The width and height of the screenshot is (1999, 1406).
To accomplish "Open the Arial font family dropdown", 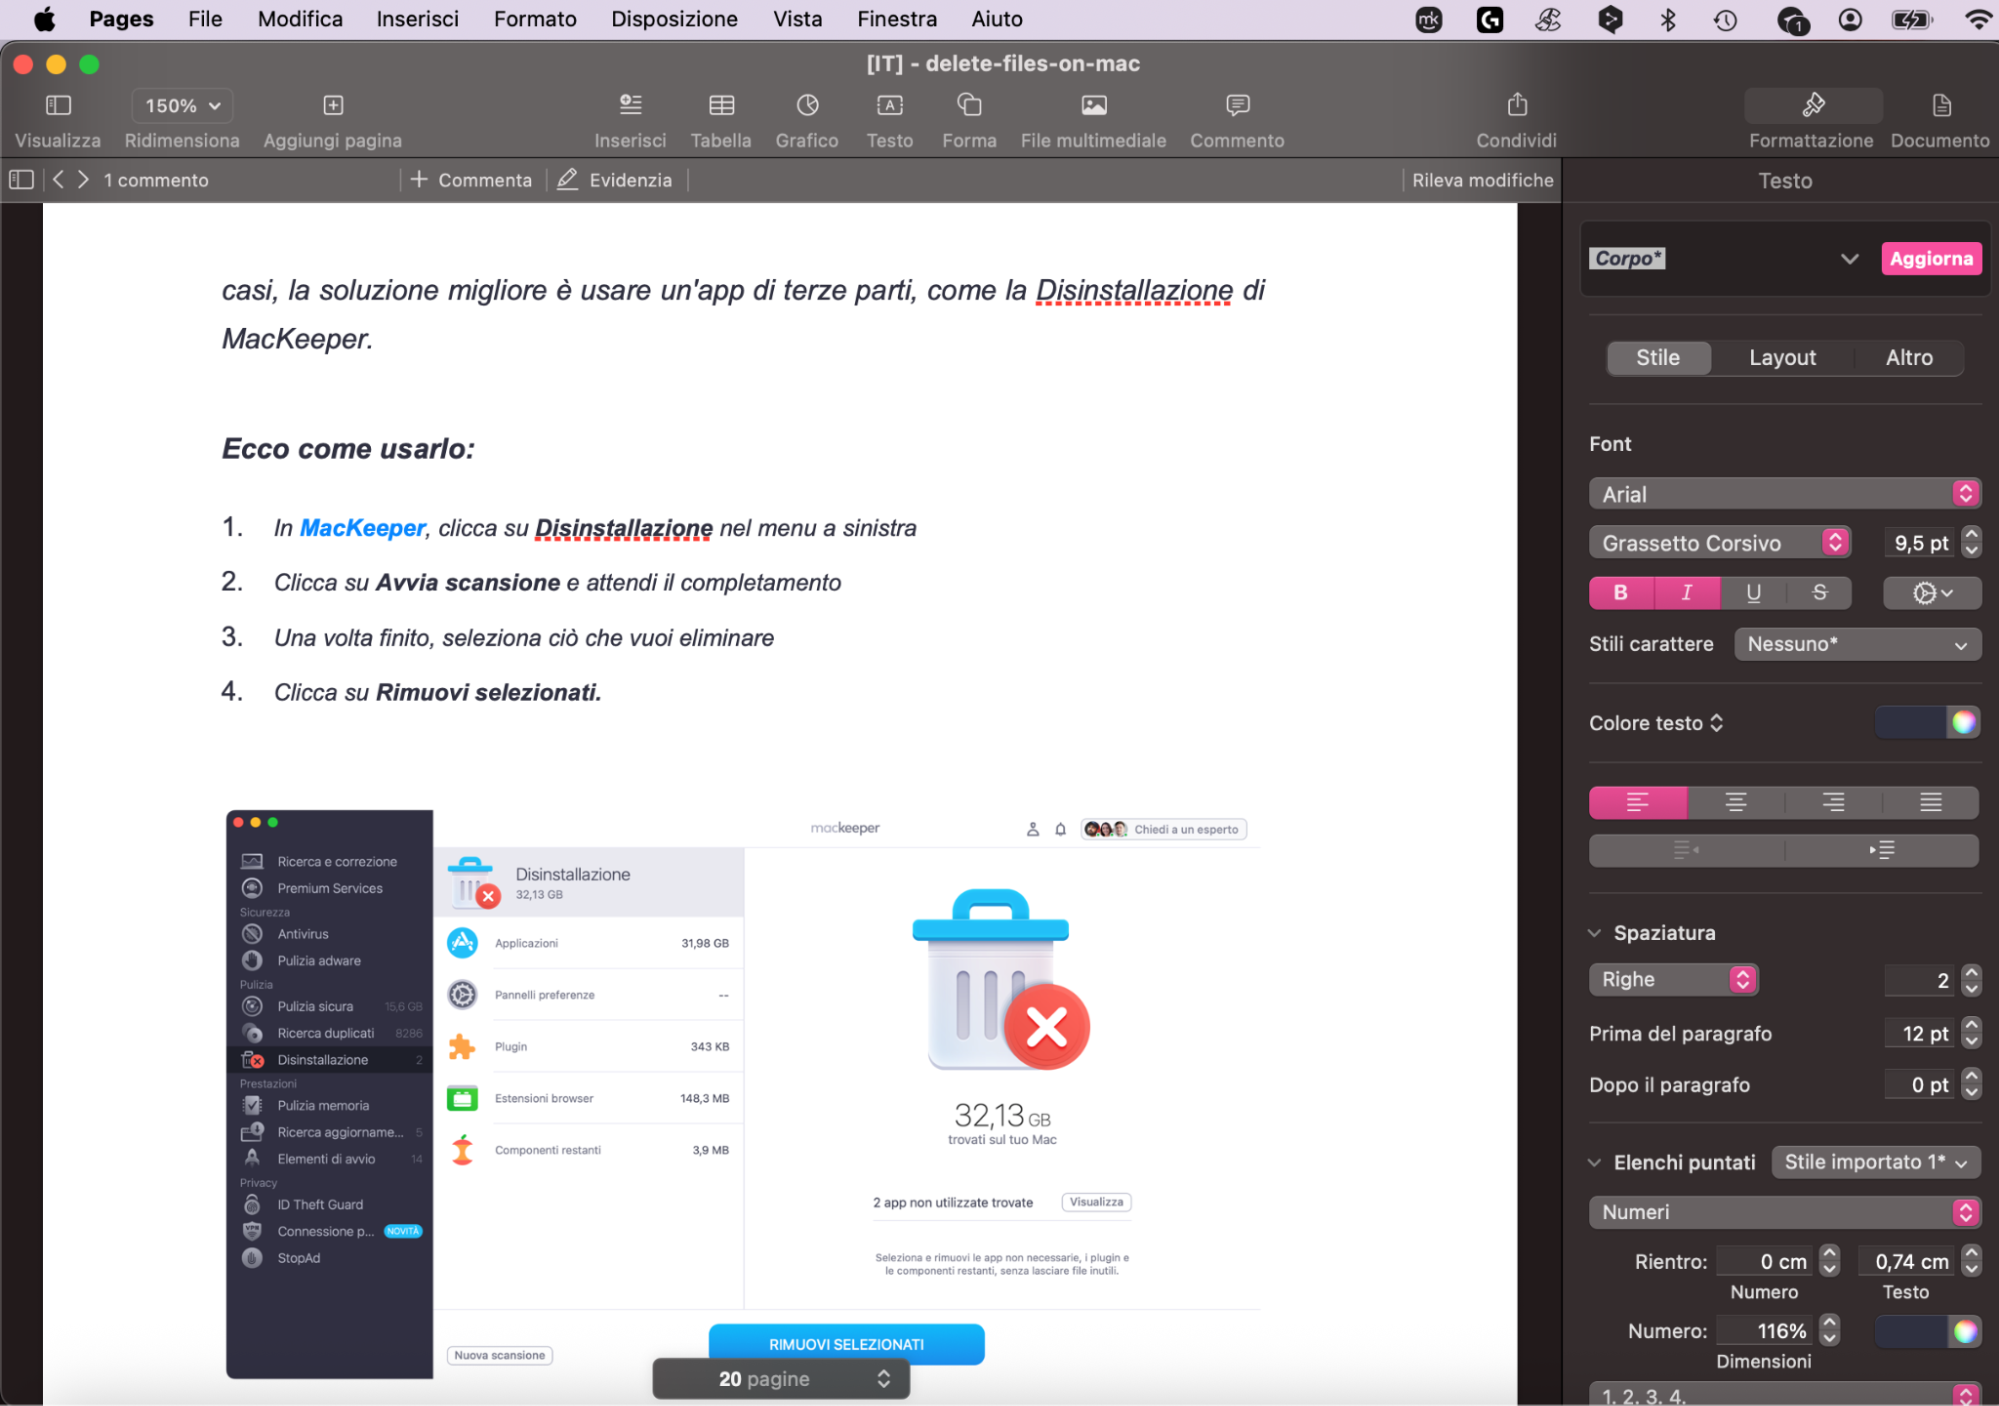I will coord(1784,494).
